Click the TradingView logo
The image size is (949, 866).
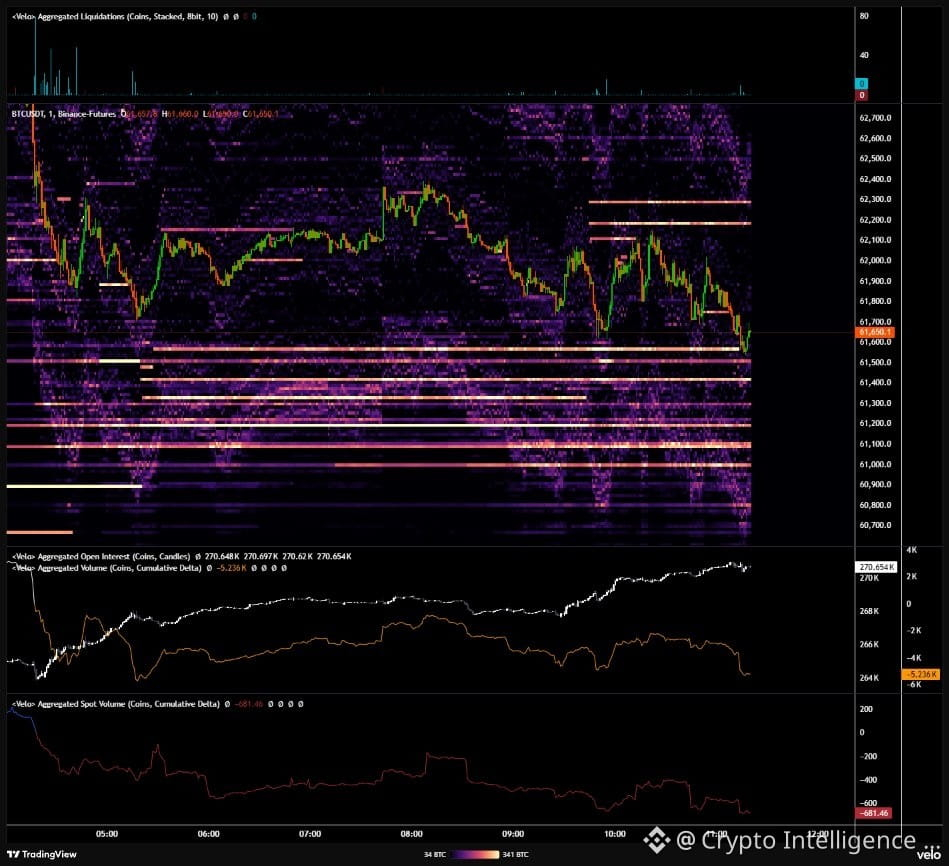[42, 854]
